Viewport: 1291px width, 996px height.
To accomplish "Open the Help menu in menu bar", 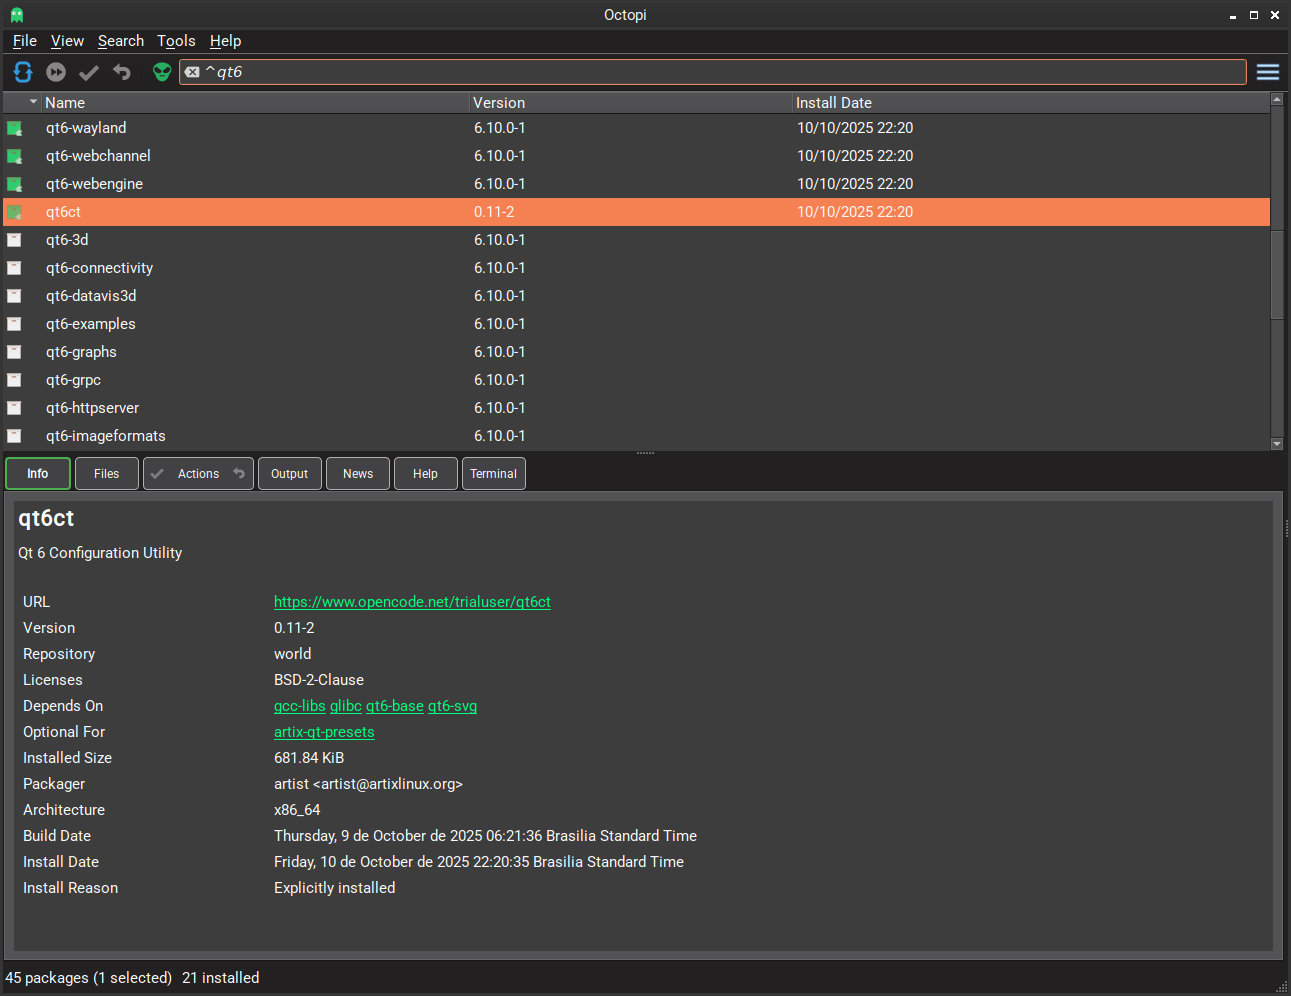I will [x=225, y=41].
